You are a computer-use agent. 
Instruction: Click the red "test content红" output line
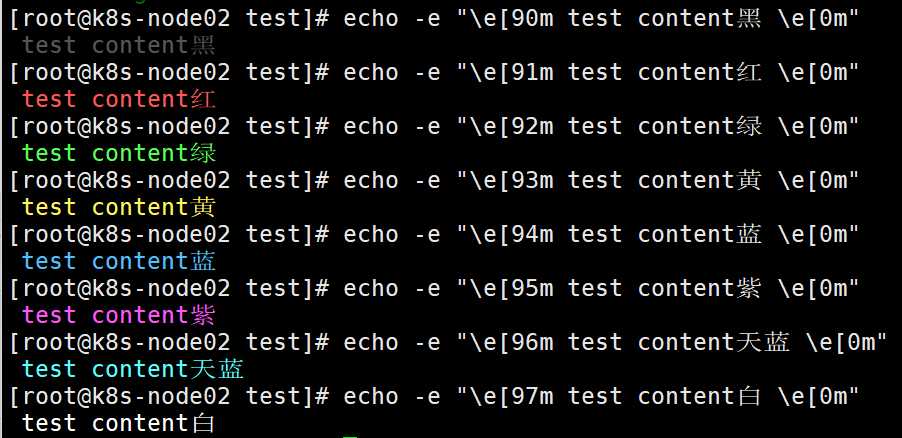(119, 100)
